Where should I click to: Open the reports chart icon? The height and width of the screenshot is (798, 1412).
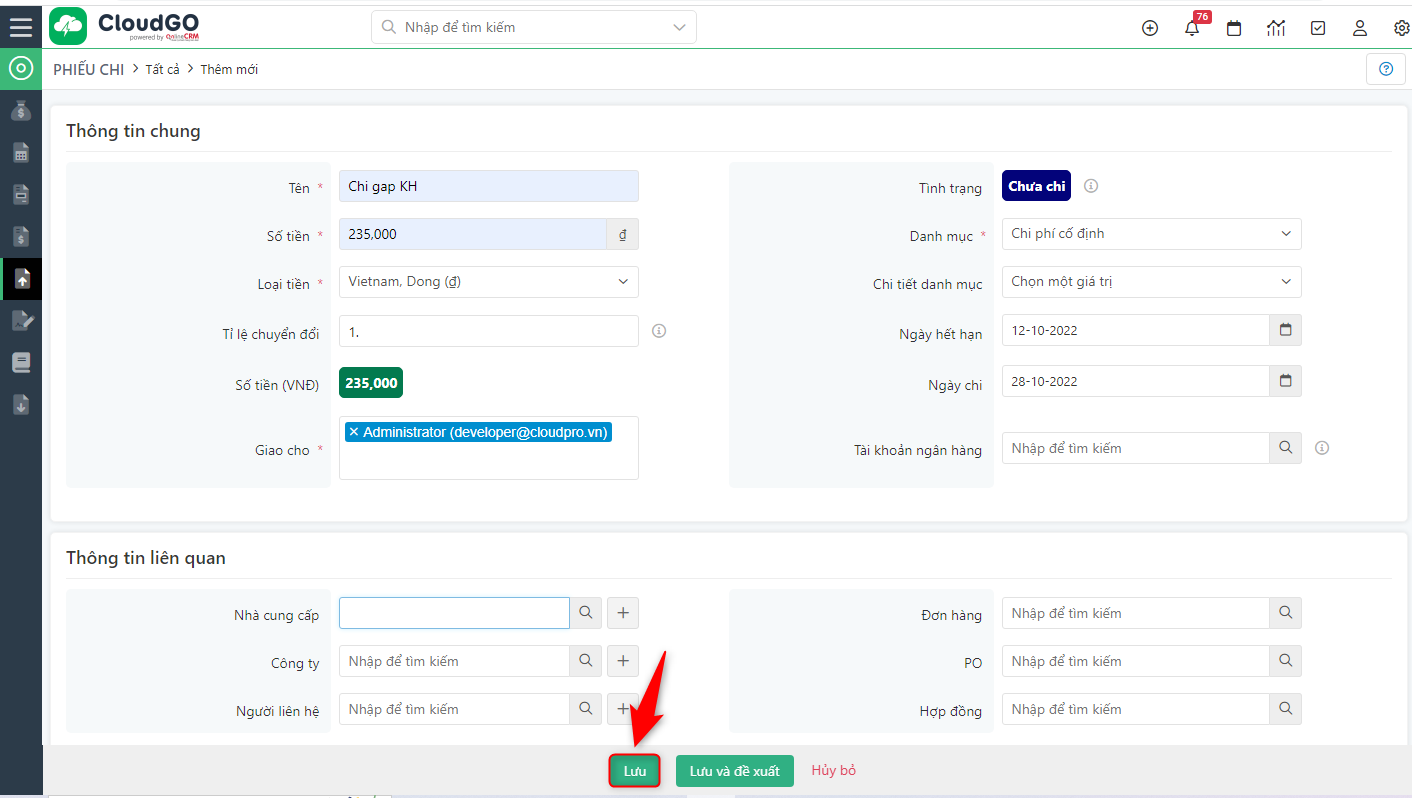pyautogui.click(x=1275, y=28)
